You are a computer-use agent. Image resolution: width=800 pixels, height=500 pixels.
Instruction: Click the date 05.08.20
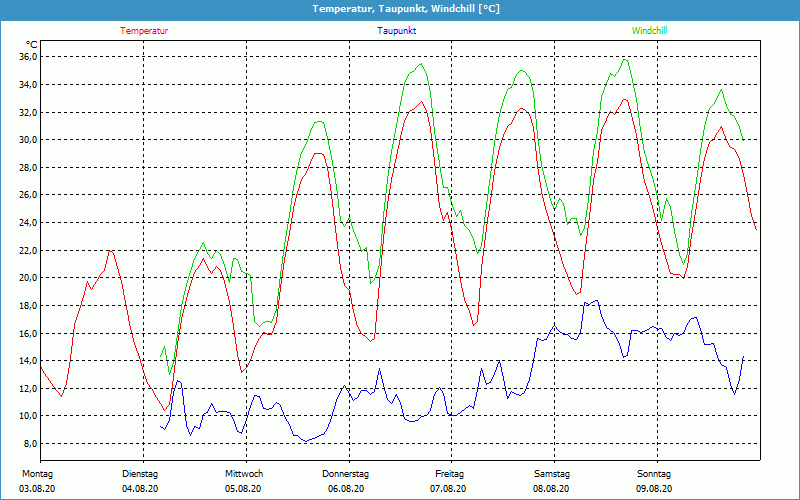click(x=243, y=489)
